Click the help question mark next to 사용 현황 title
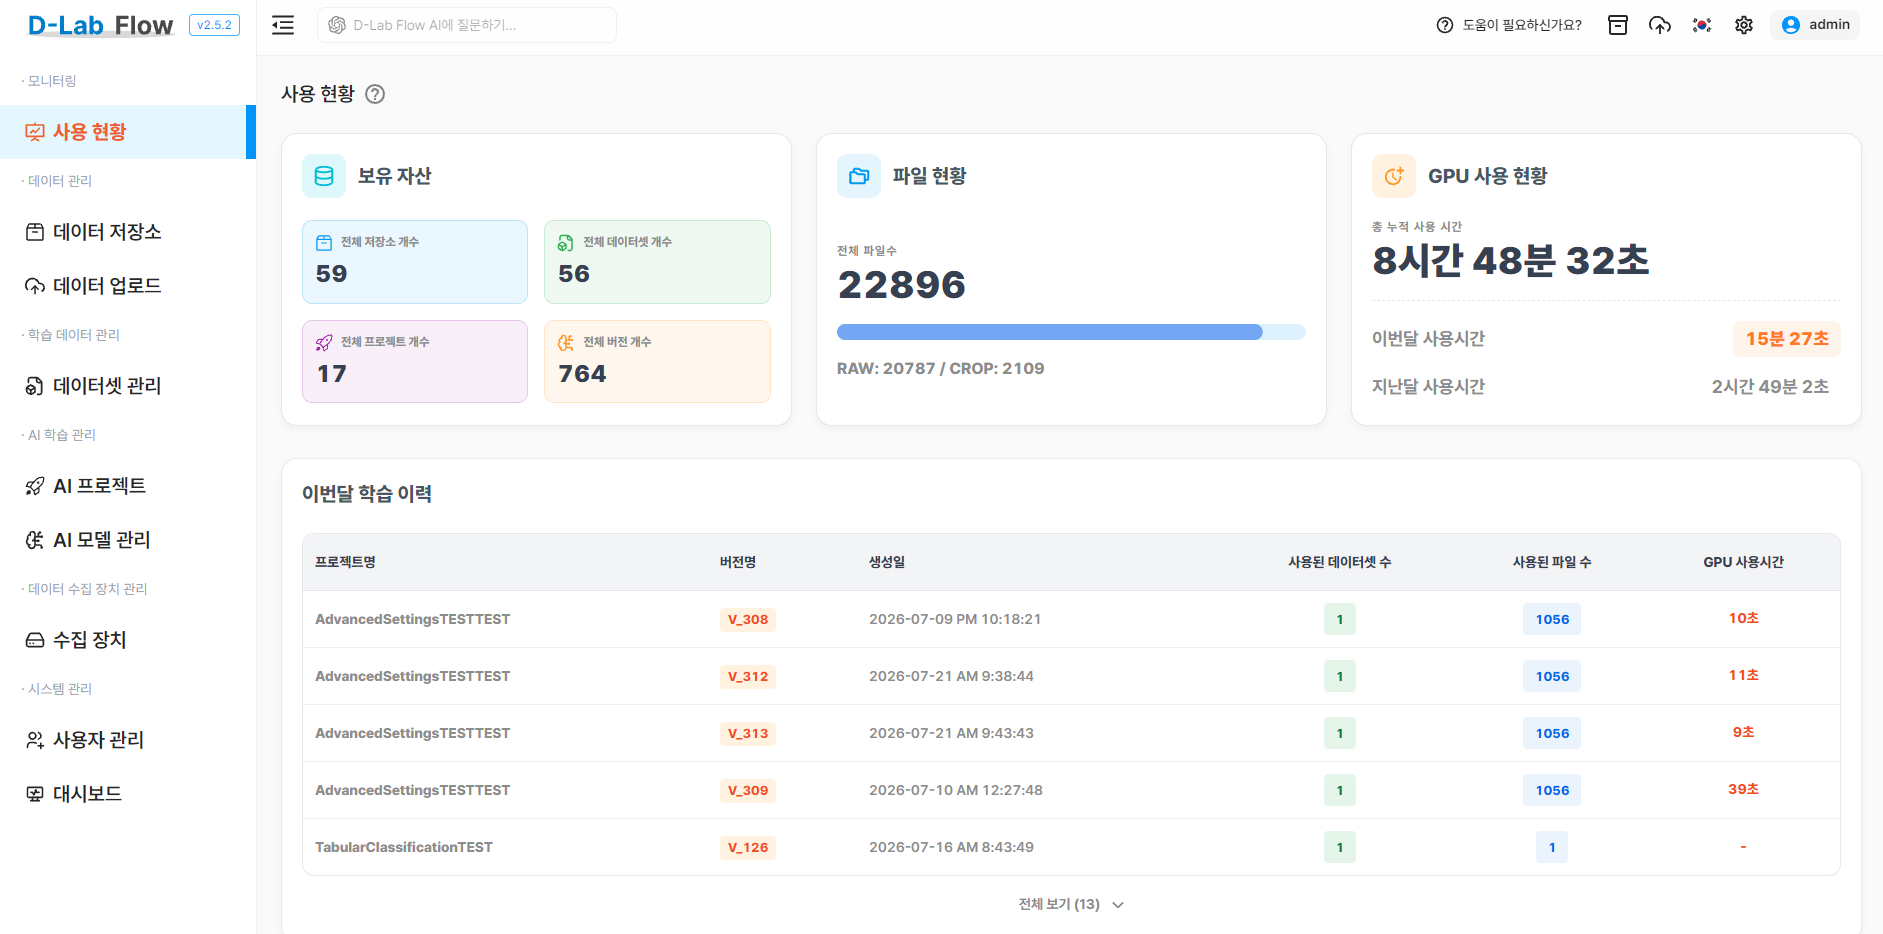Screen dimensions: 1883x934 375,94
